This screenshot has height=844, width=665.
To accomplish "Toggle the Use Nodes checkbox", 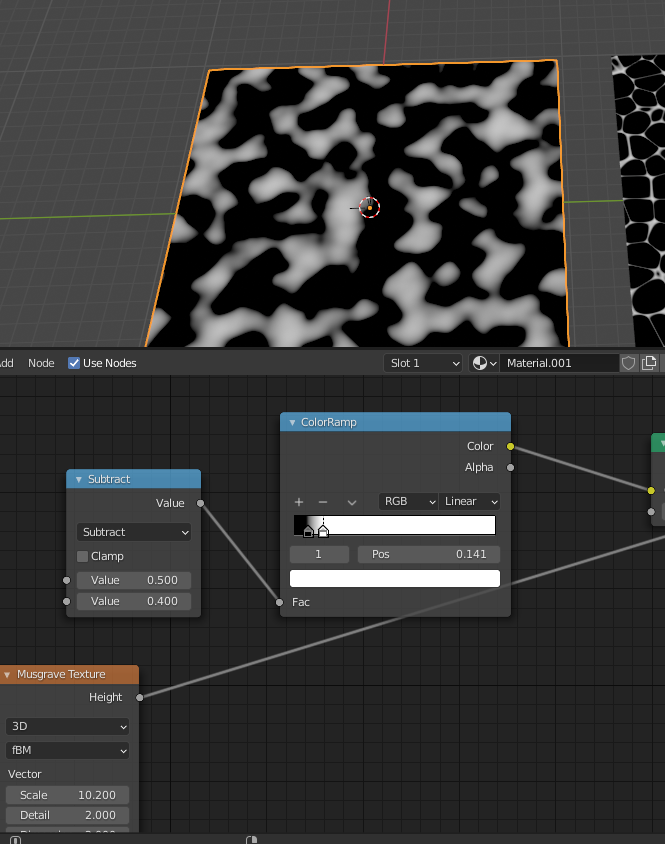I will click(x=74, y=363).
